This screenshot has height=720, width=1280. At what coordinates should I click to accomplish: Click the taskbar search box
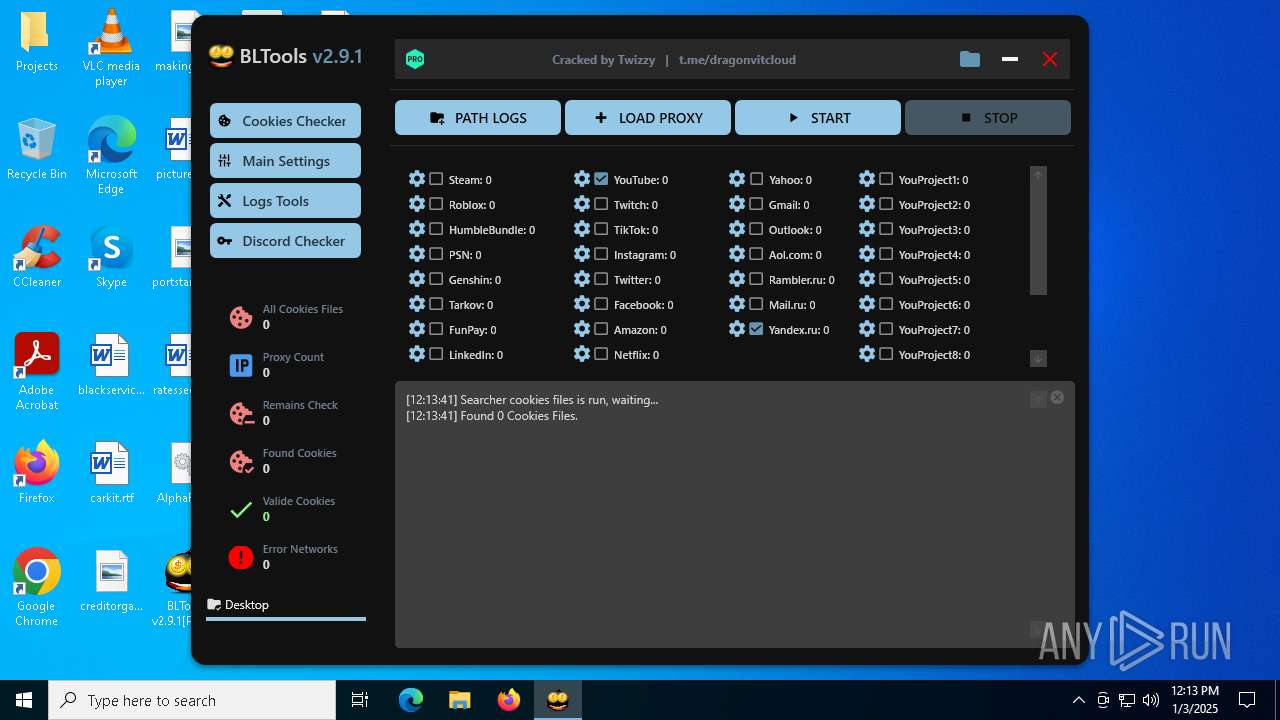(x=192, y=700)
